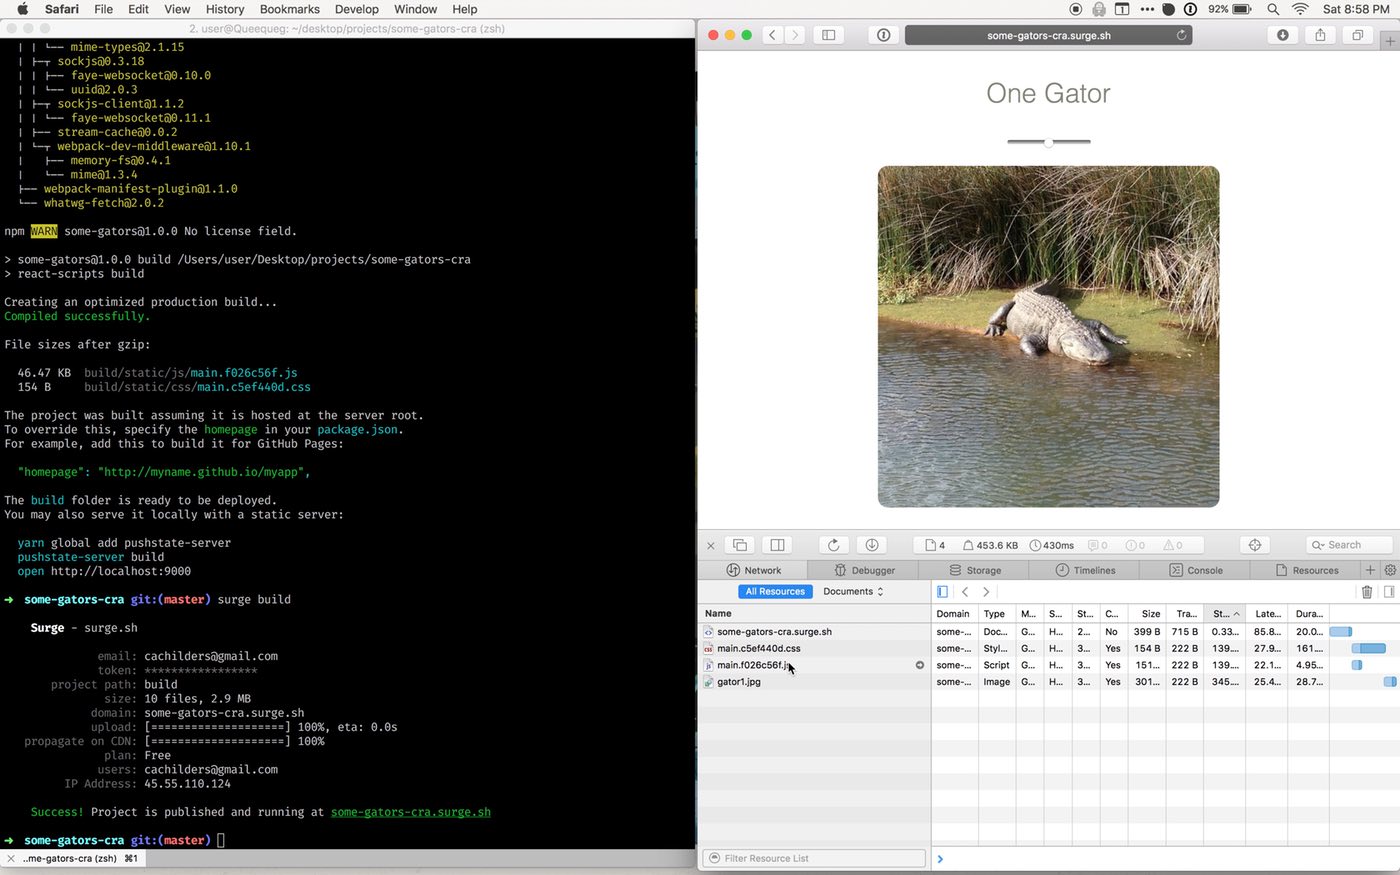Image resolution: width=1400 pixels, height=875 pixels.
Task: Switch to the Network tab
Action: (x=754, y=570)
